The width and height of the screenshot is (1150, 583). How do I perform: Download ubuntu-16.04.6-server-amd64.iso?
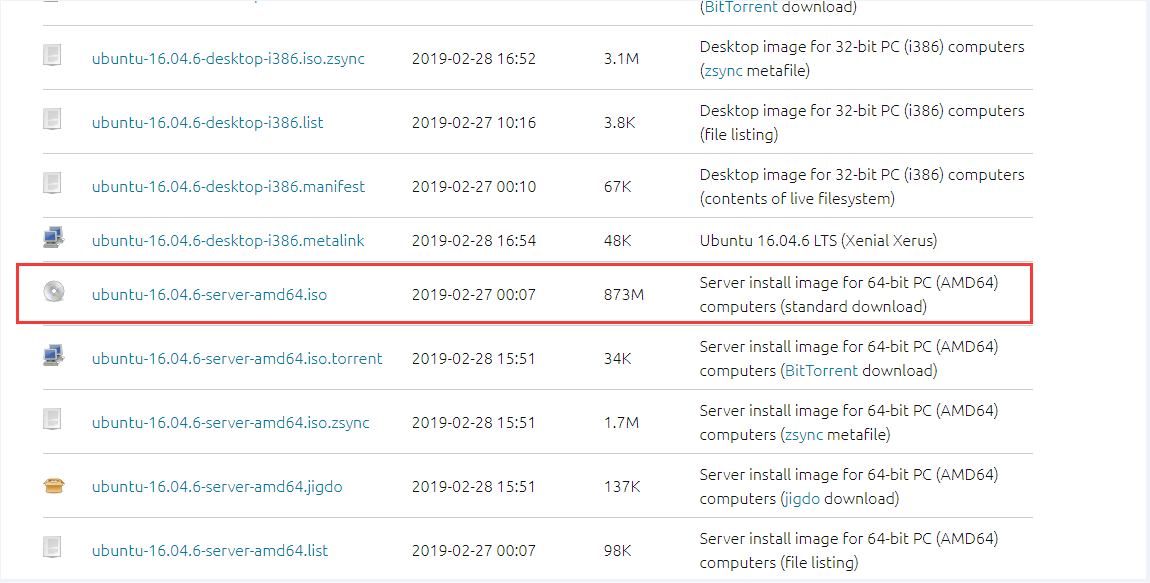pos(210,295)
